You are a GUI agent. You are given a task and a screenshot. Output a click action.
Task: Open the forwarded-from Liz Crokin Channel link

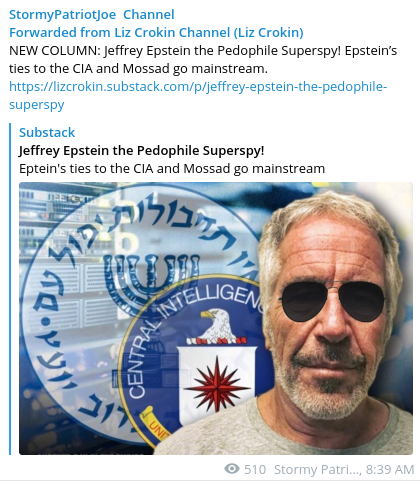(156, 32)
